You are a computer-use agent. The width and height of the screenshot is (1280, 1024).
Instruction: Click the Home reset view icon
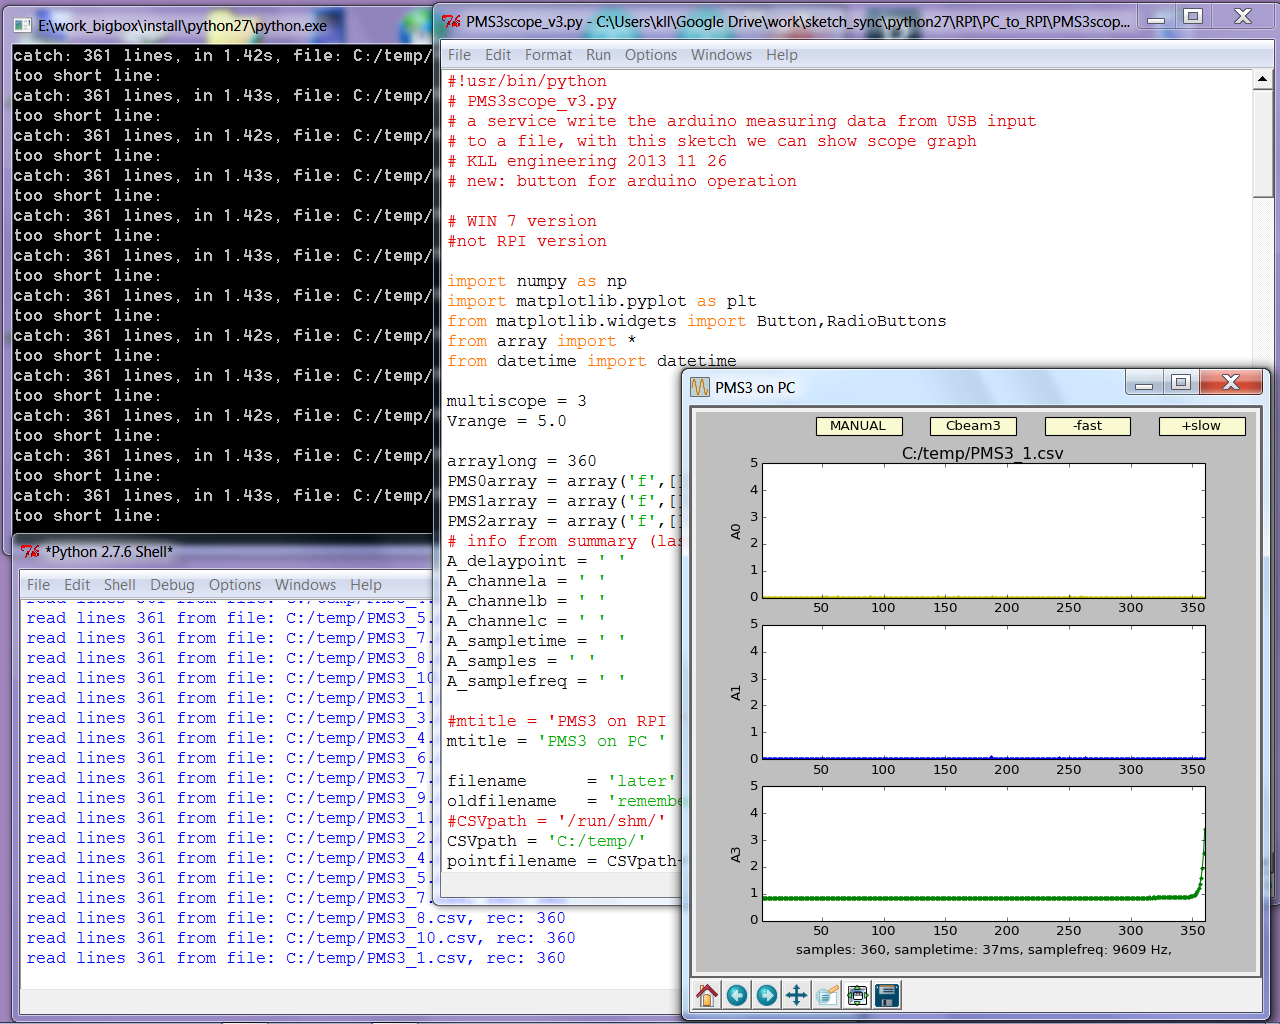click(x=707, y=995)
